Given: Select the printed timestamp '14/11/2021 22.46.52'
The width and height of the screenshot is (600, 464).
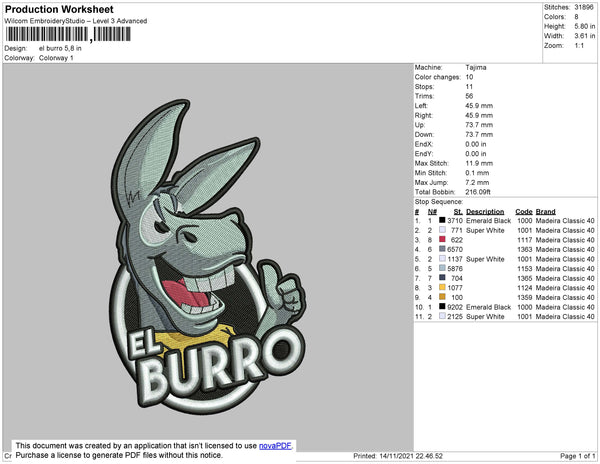Looking at the screenshot, I should pos(411,456).
